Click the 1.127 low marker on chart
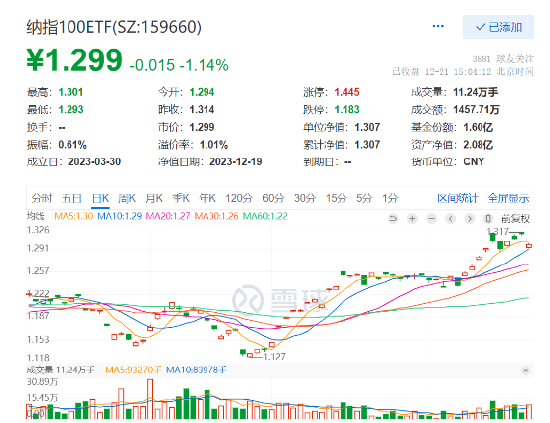This screenshot has width=550, height=423. [x=274, y=357]
